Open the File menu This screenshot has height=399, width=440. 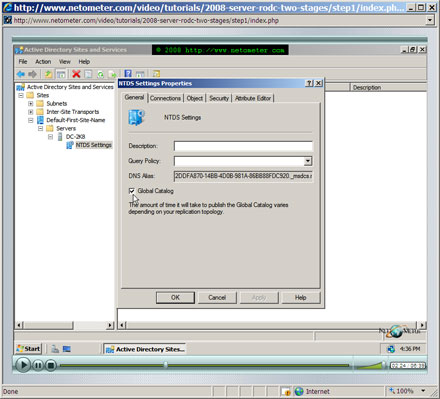[23, 62]
